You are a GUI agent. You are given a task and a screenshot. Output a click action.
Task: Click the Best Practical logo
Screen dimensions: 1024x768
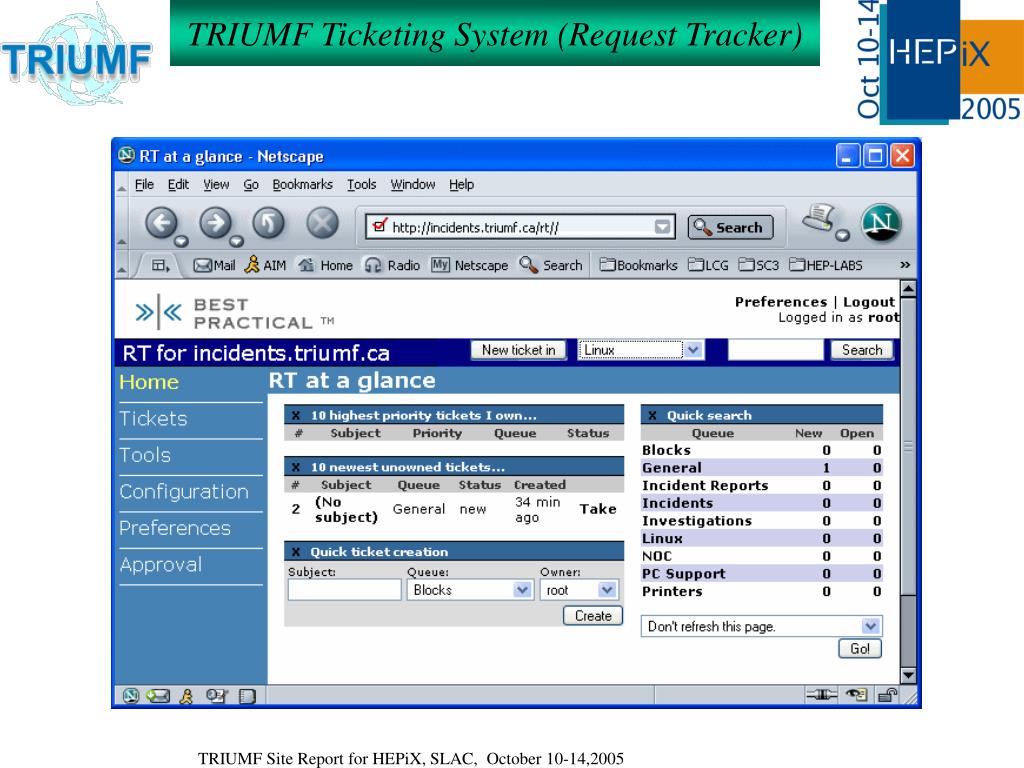[234, 313]
